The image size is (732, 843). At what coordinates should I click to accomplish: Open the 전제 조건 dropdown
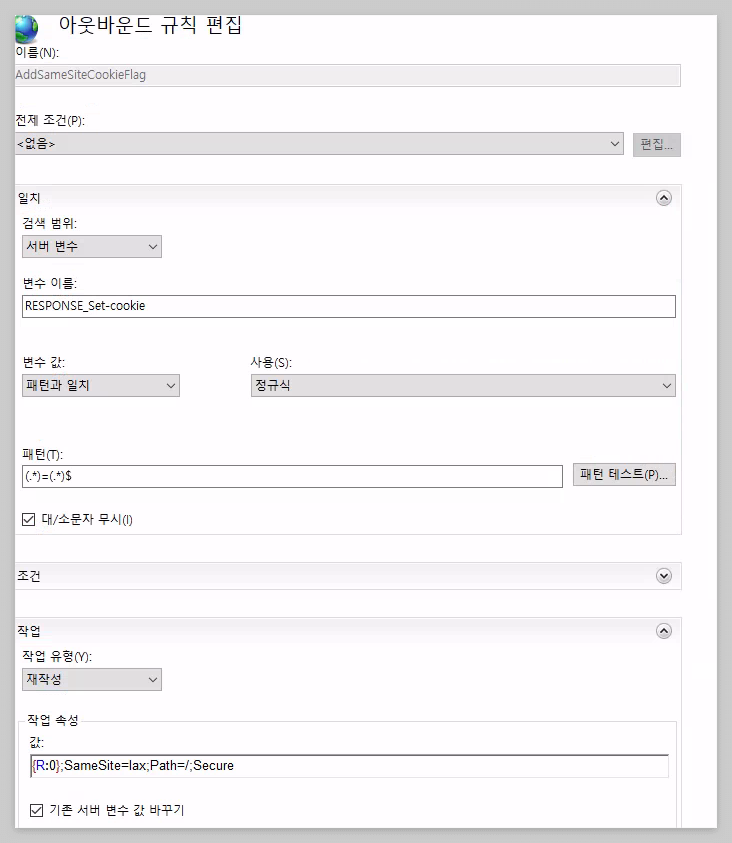point(319,144)
